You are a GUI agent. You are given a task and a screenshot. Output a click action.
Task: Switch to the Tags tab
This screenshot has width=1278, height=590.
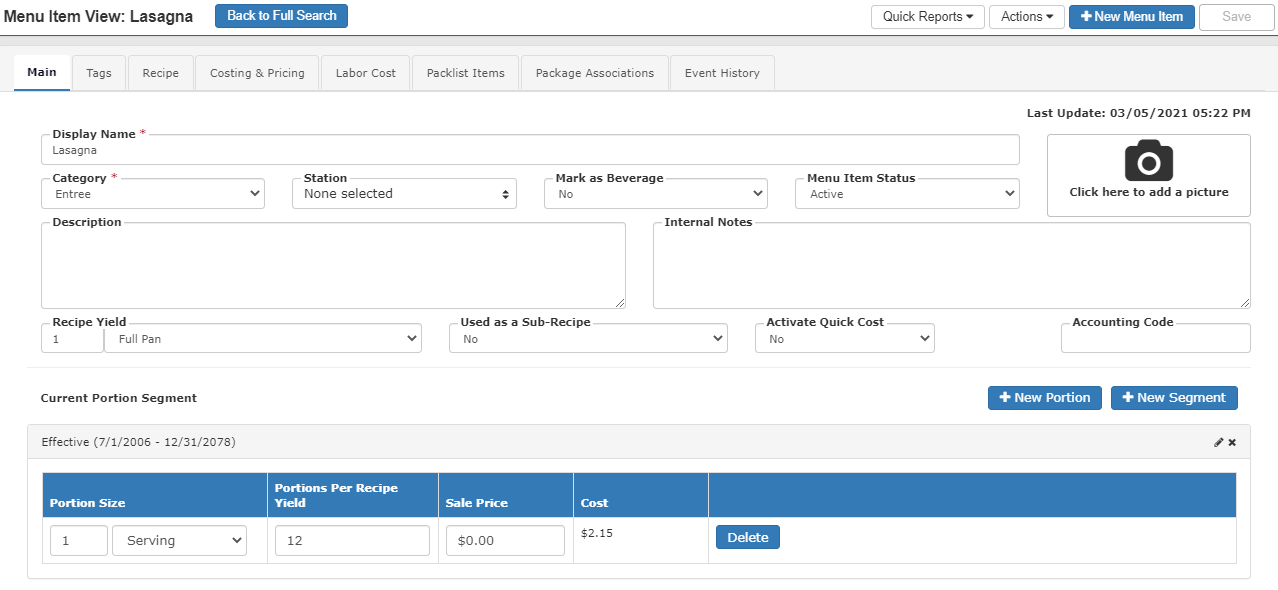(99, 73)
